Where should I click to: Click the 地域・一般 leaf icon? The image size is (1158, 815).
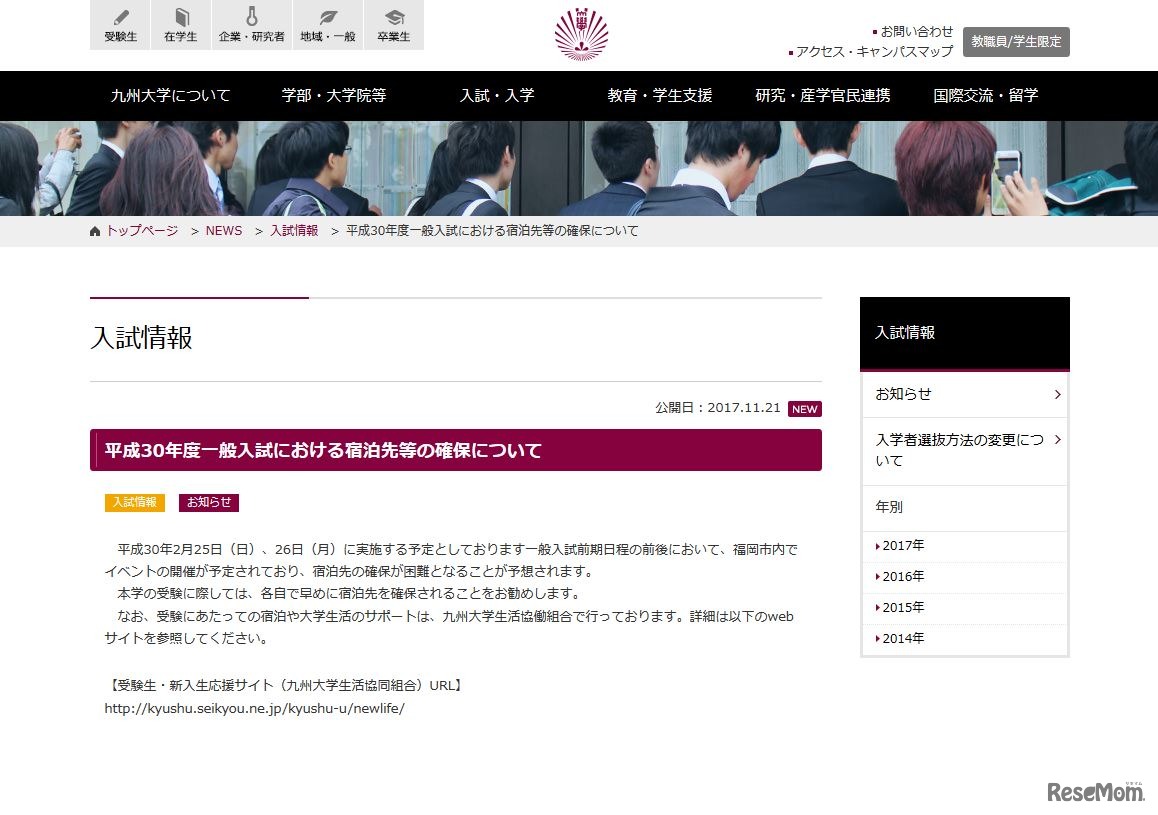(x=327, y=24)
